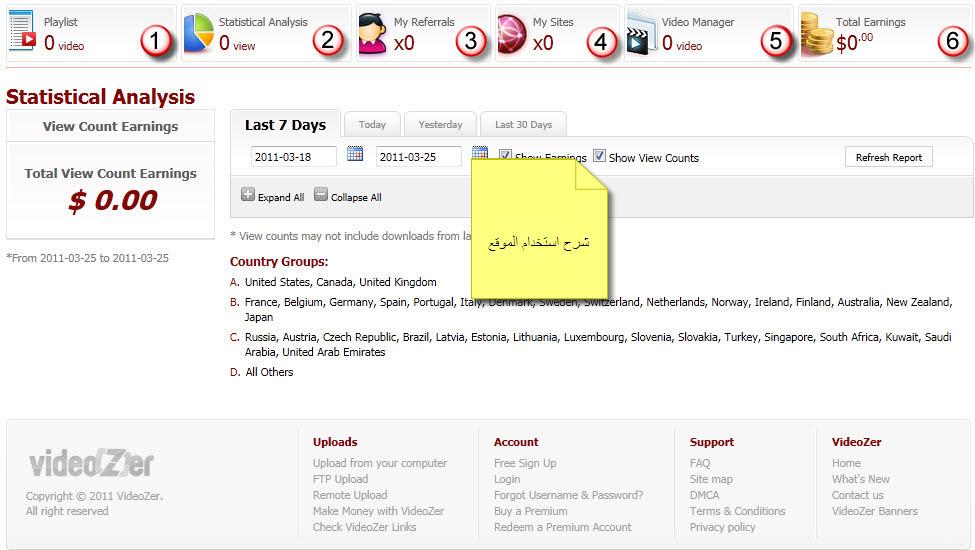Click the Collapse All text label
Screen dimensions: 975x550
click(x=356, y=197)
